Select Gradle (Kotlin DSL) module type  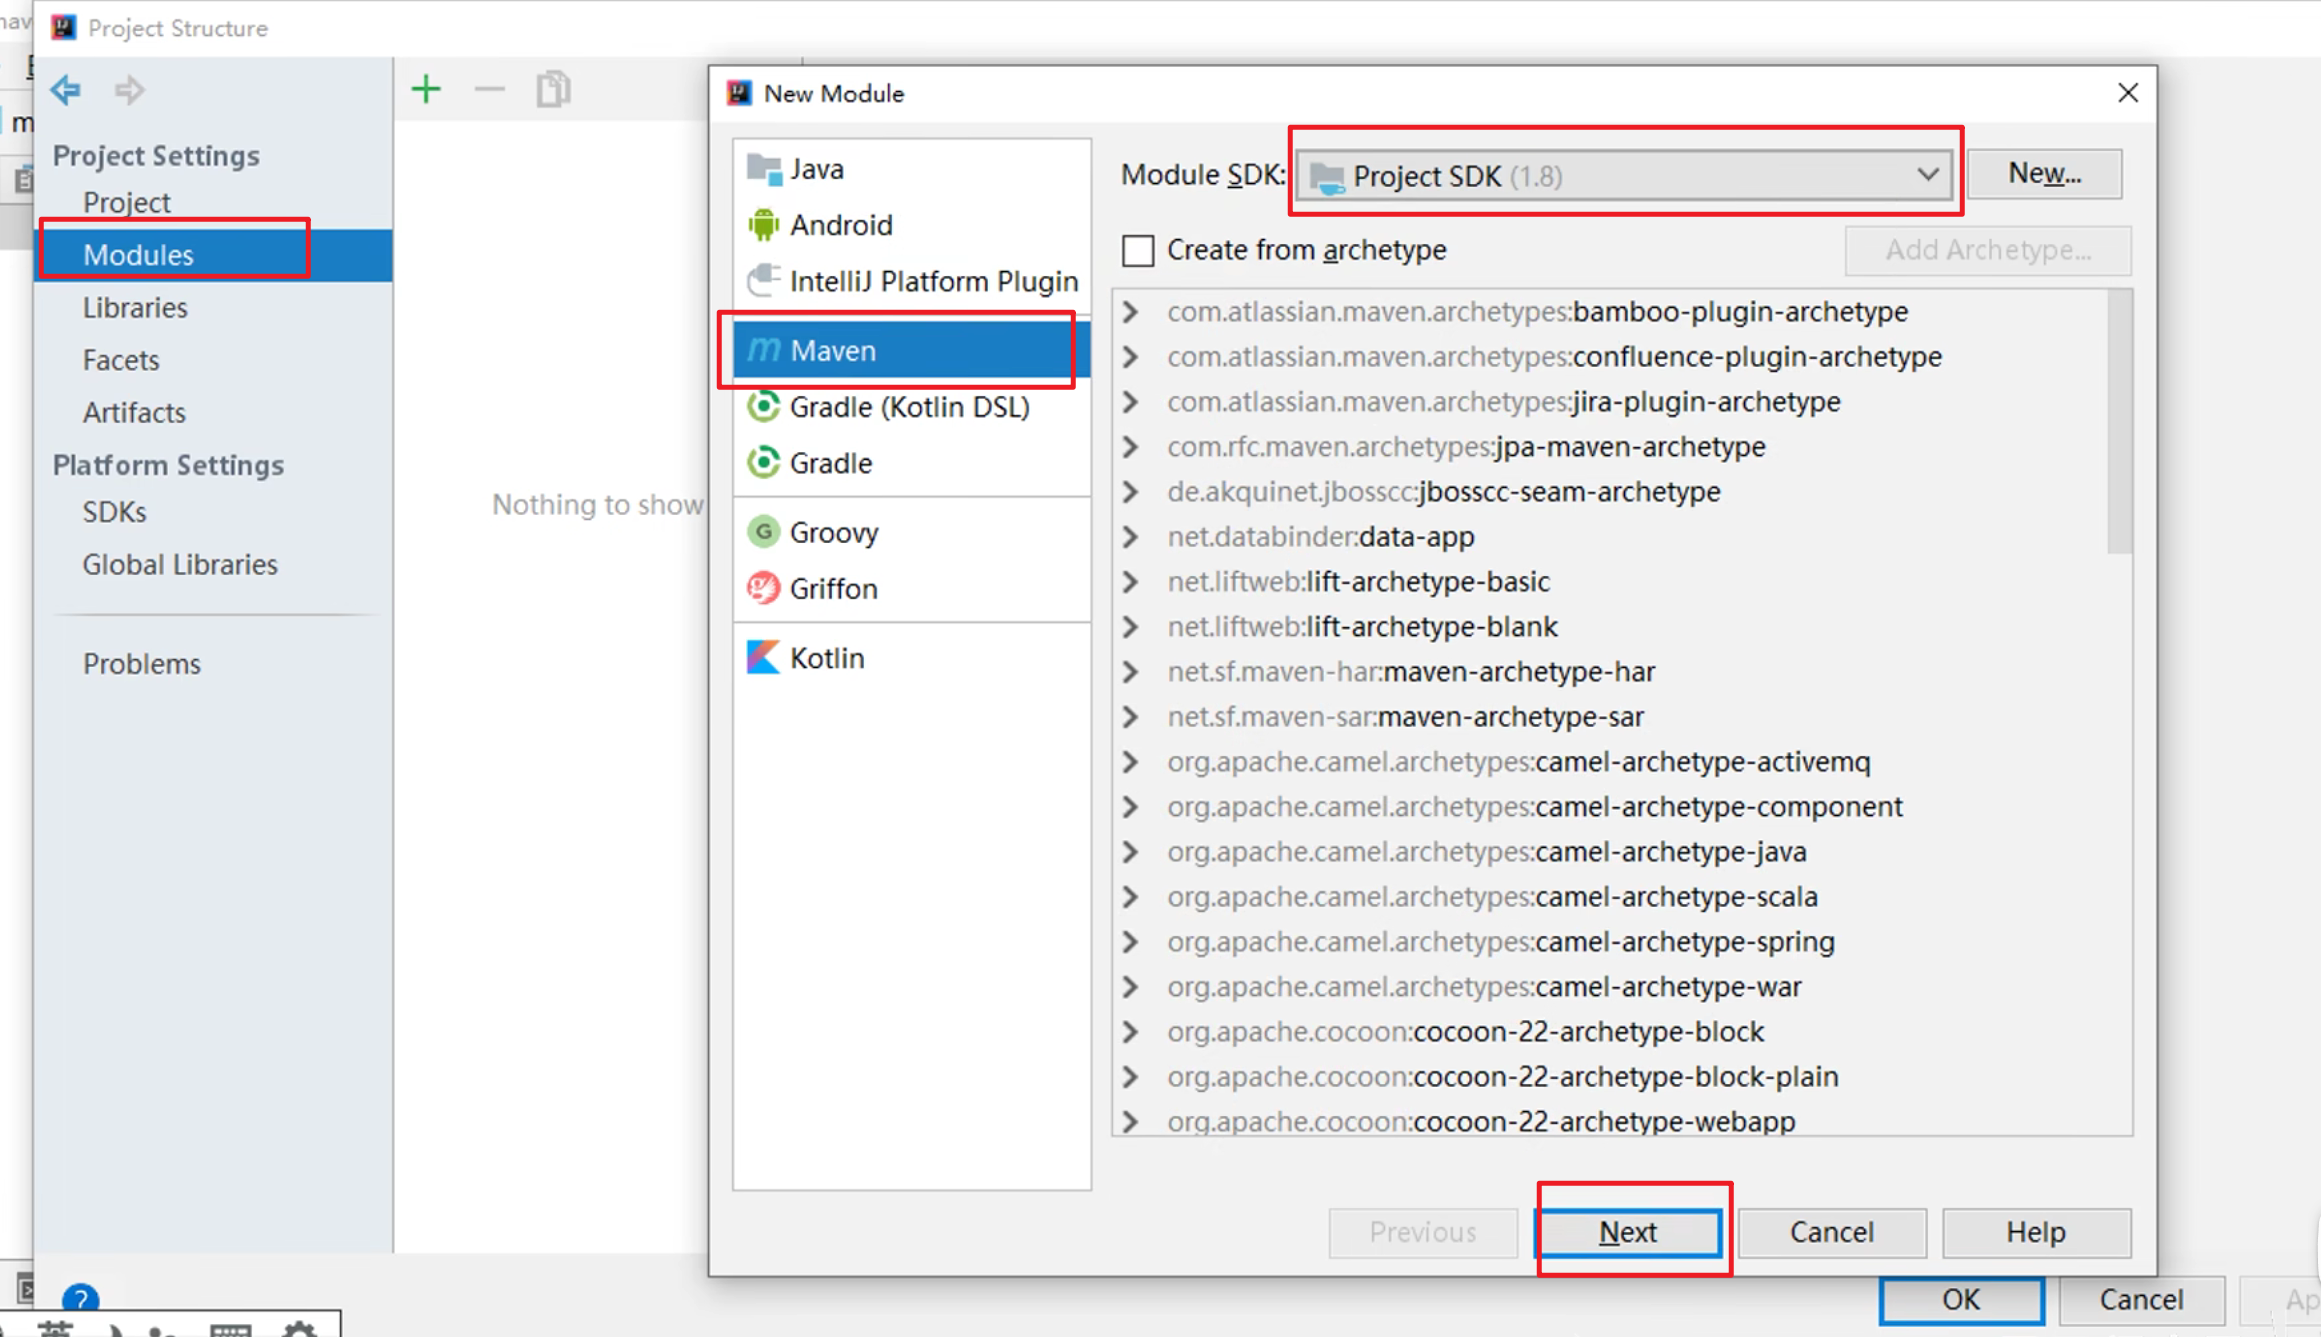pos(908,407)
